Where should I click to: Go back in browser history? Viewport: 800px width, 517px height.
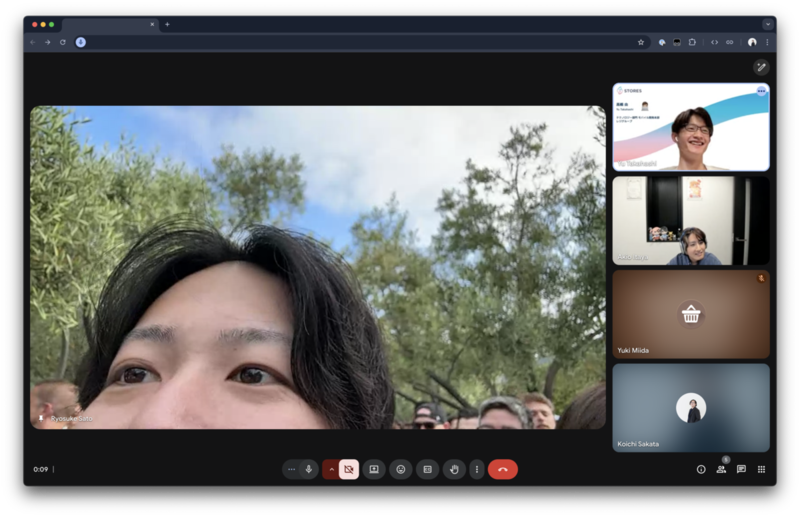pos(33,42)
